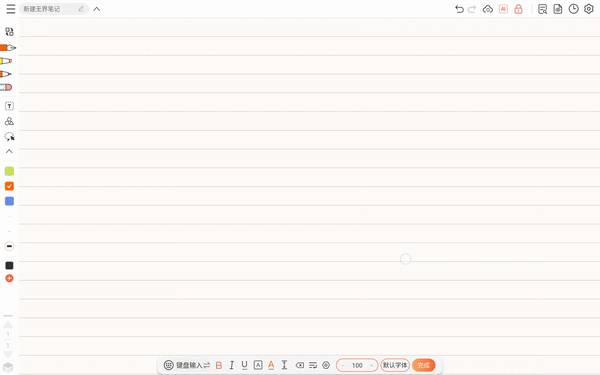Click the backspace delete icon
Viewport: 600px width, 375px height.
pyautogui.click(x=300, y=365)
